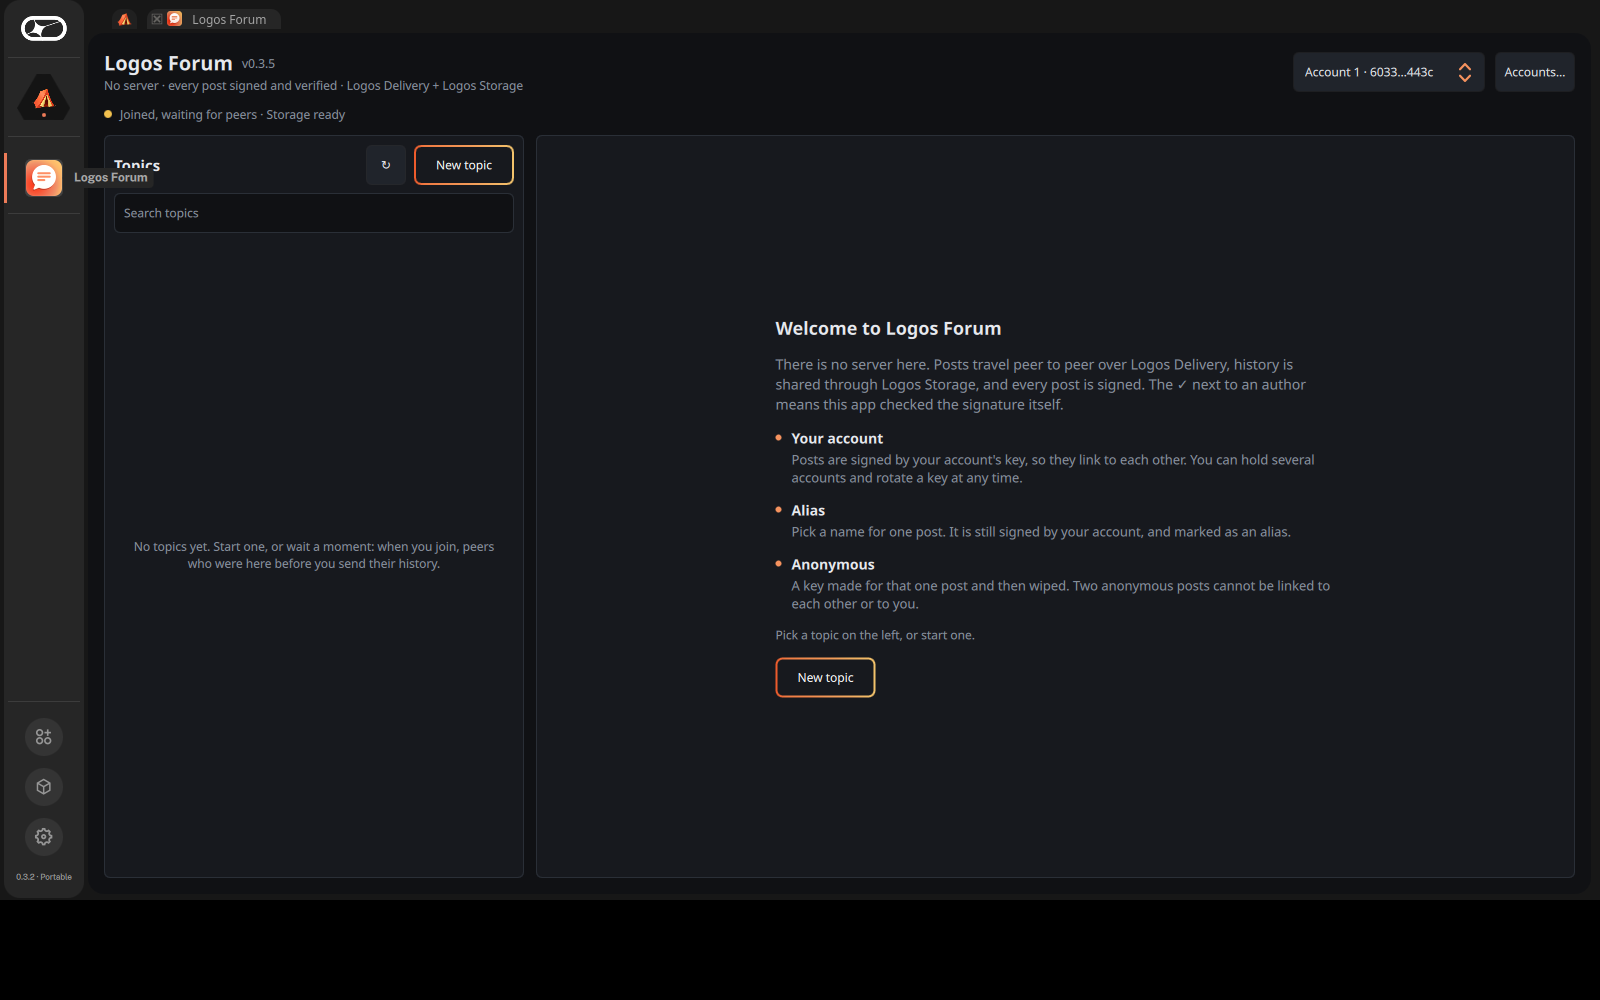Open the Accounts... manager

pos(1534,72)
